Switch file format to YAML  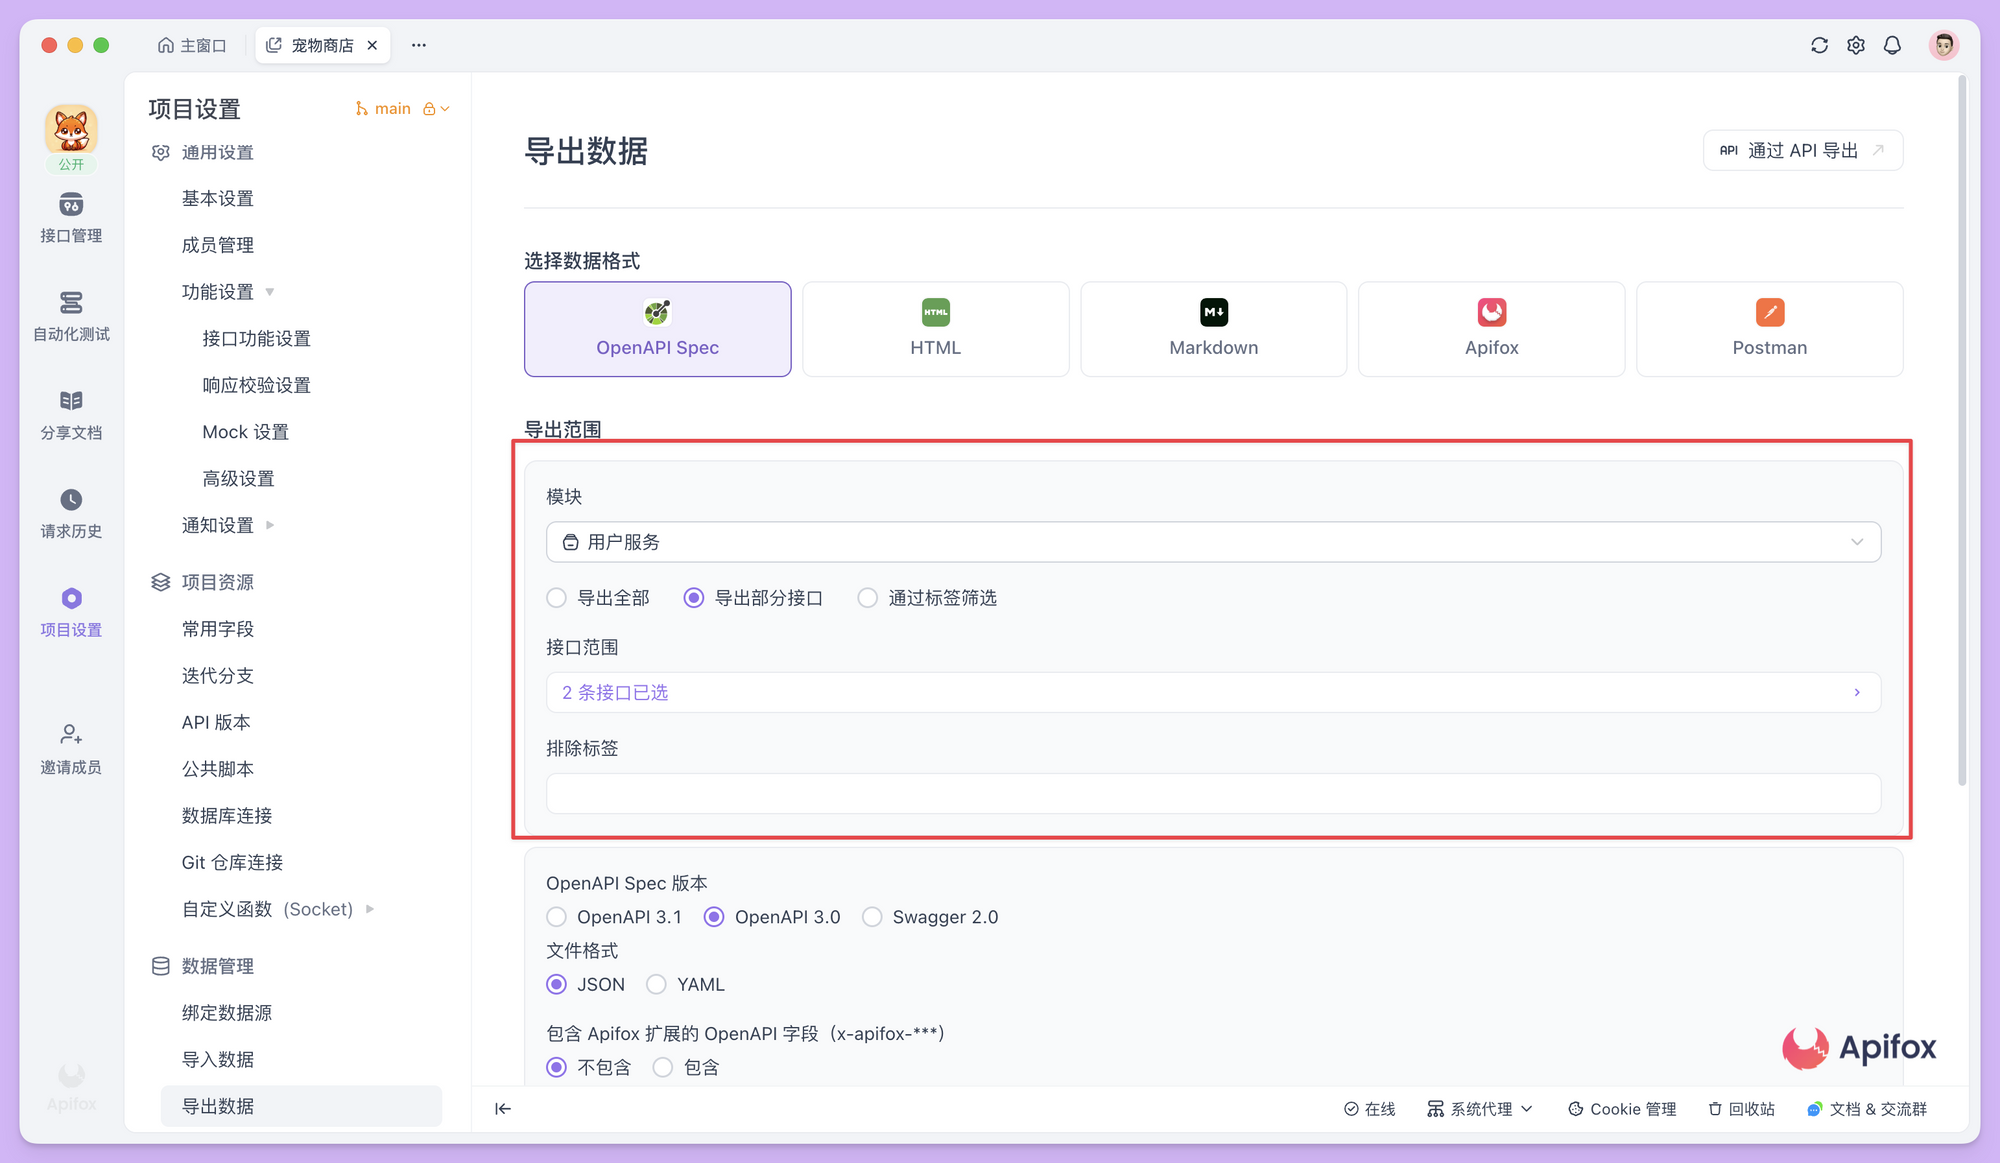[657, 984]
